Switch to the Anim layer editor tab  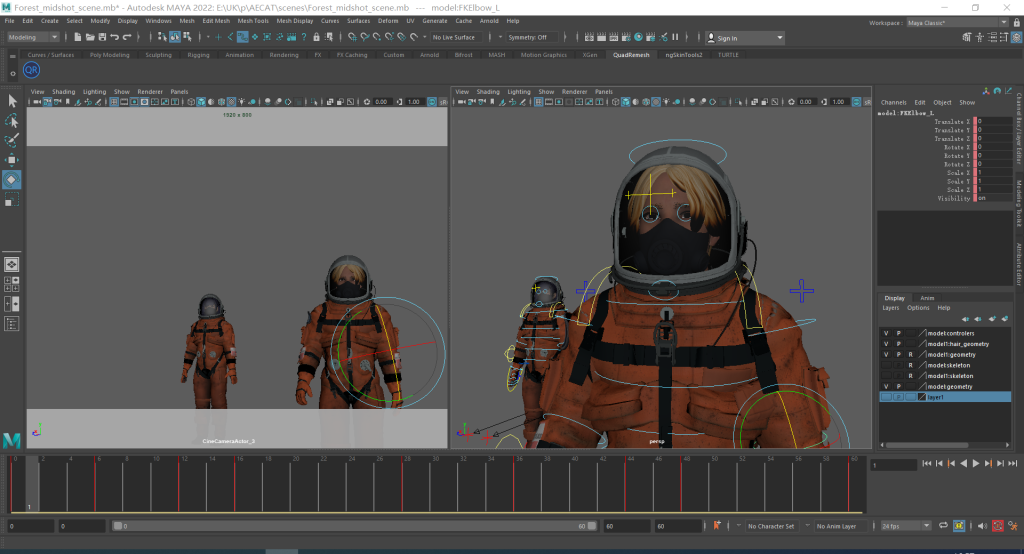[927, 298]
